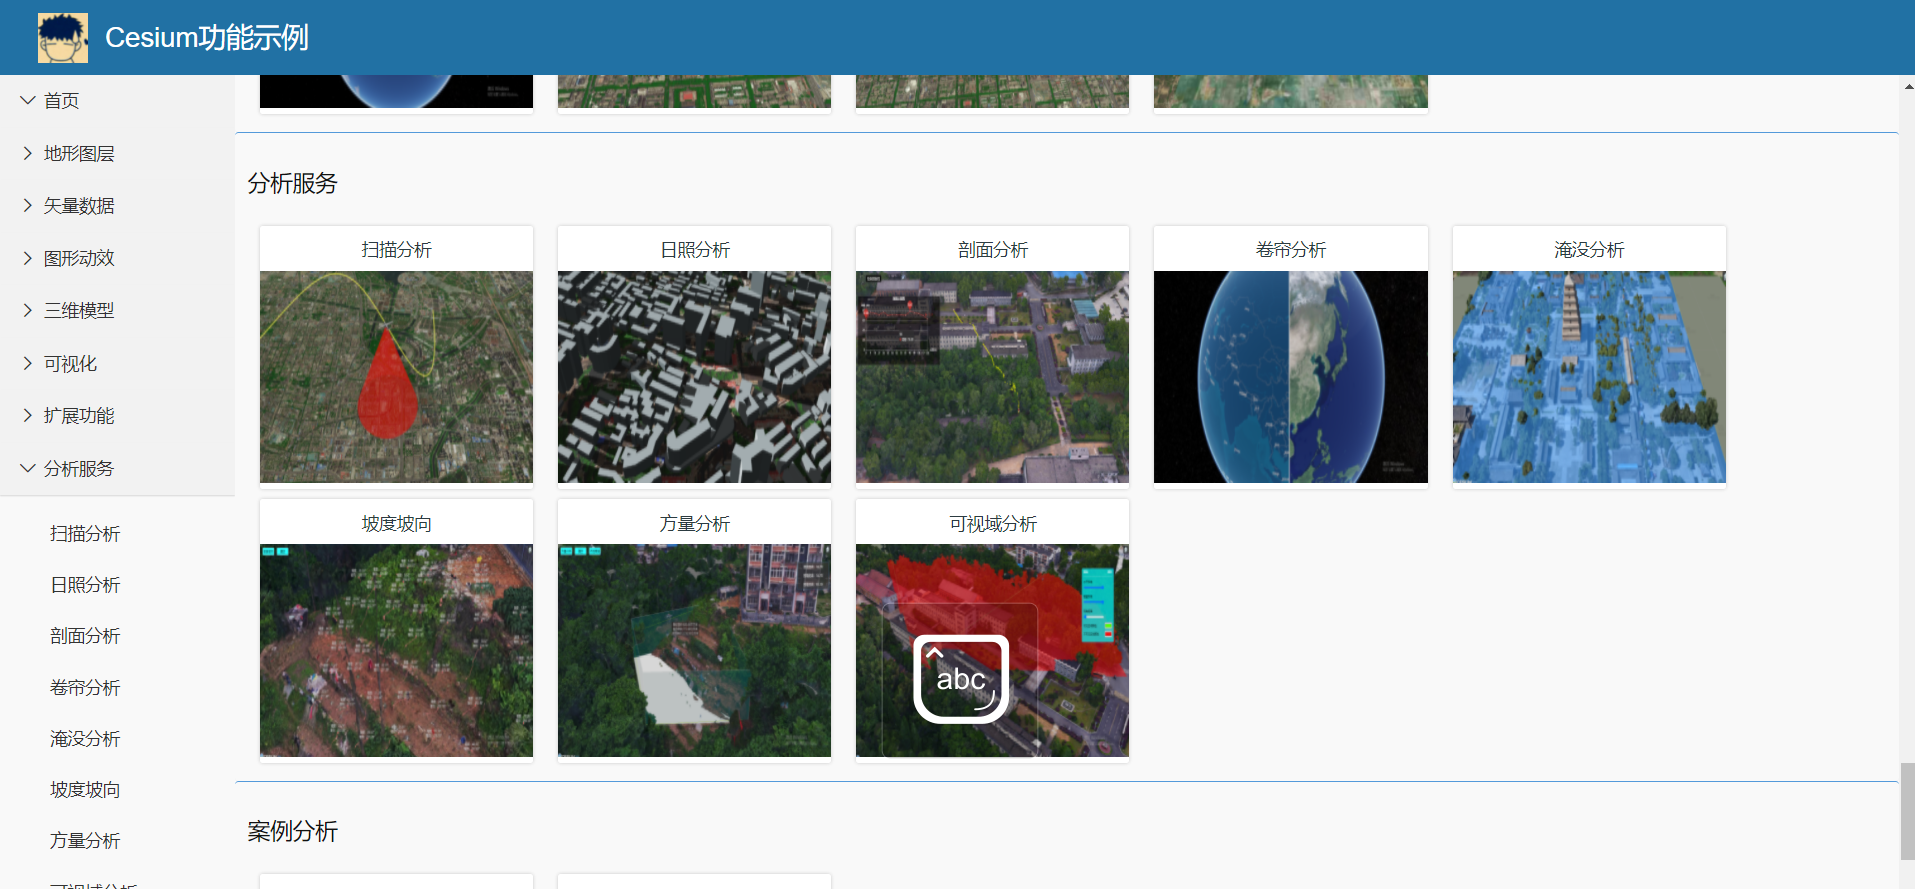
Task: Open the 卷帘分析 globe thumbnail
Action: 1290,377
